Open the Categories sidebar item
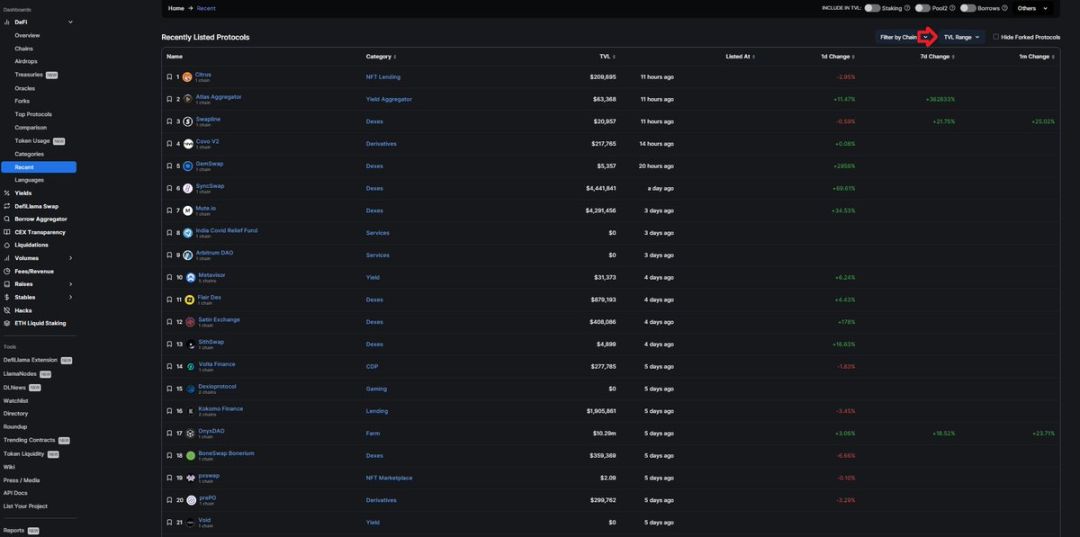 [29, 154]
